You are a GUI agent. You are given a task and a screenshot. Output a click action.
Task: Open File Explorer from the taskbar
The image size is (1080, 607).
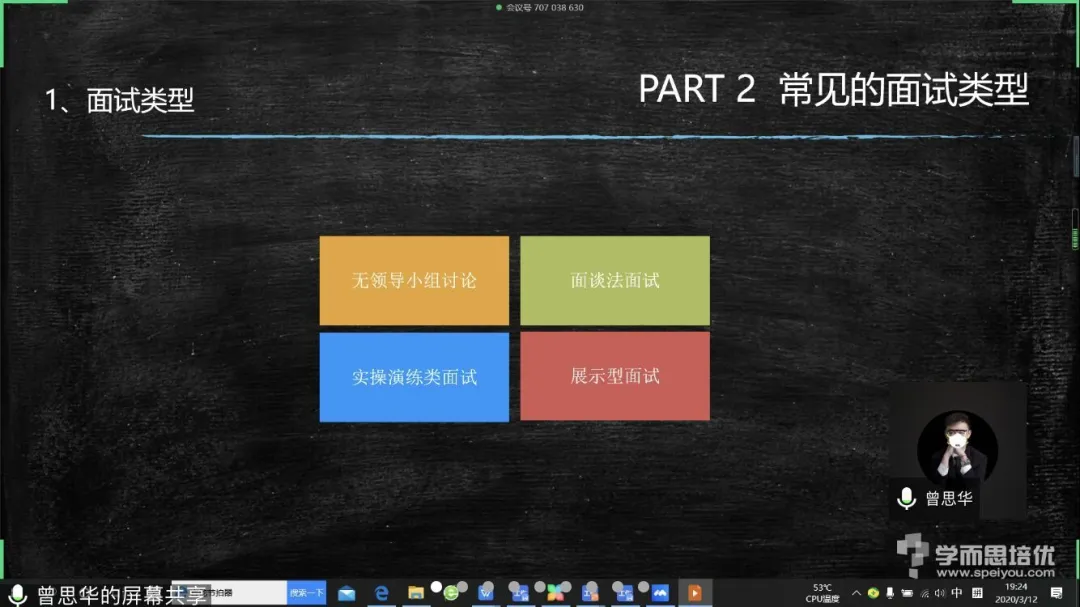(416, 593)
